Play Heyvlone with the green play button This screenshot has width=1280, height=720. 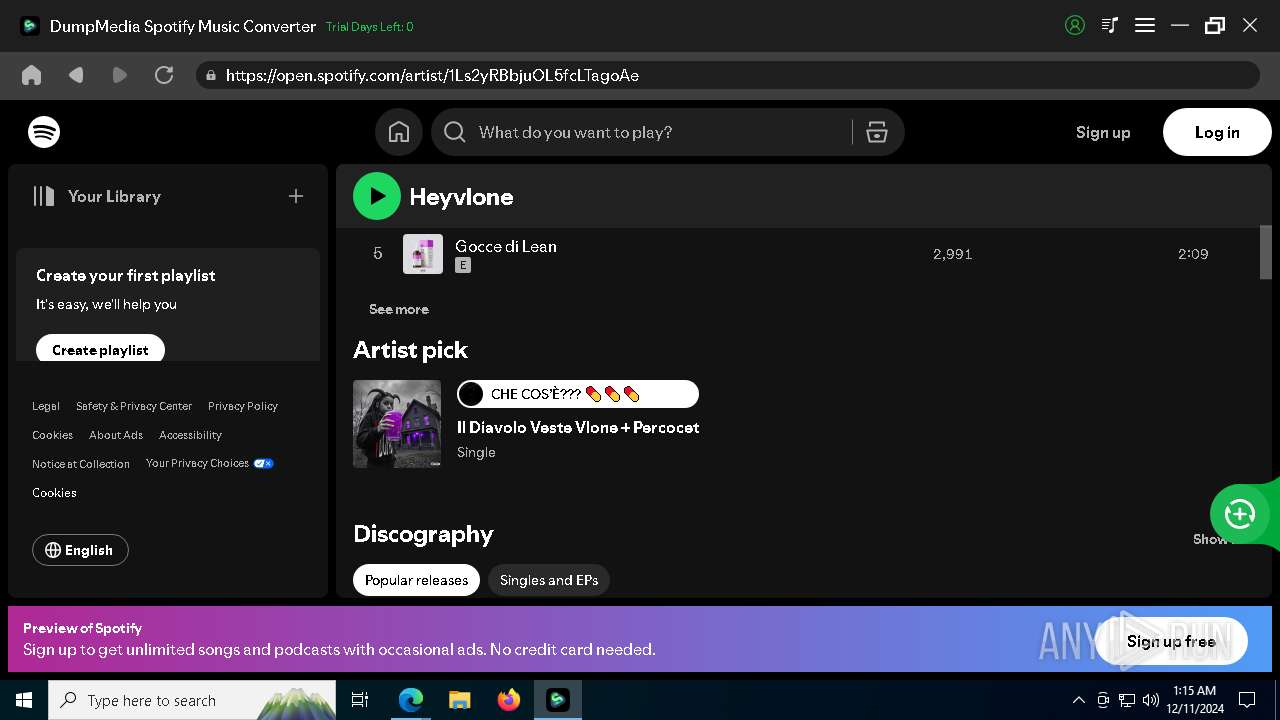coord(377,197)
